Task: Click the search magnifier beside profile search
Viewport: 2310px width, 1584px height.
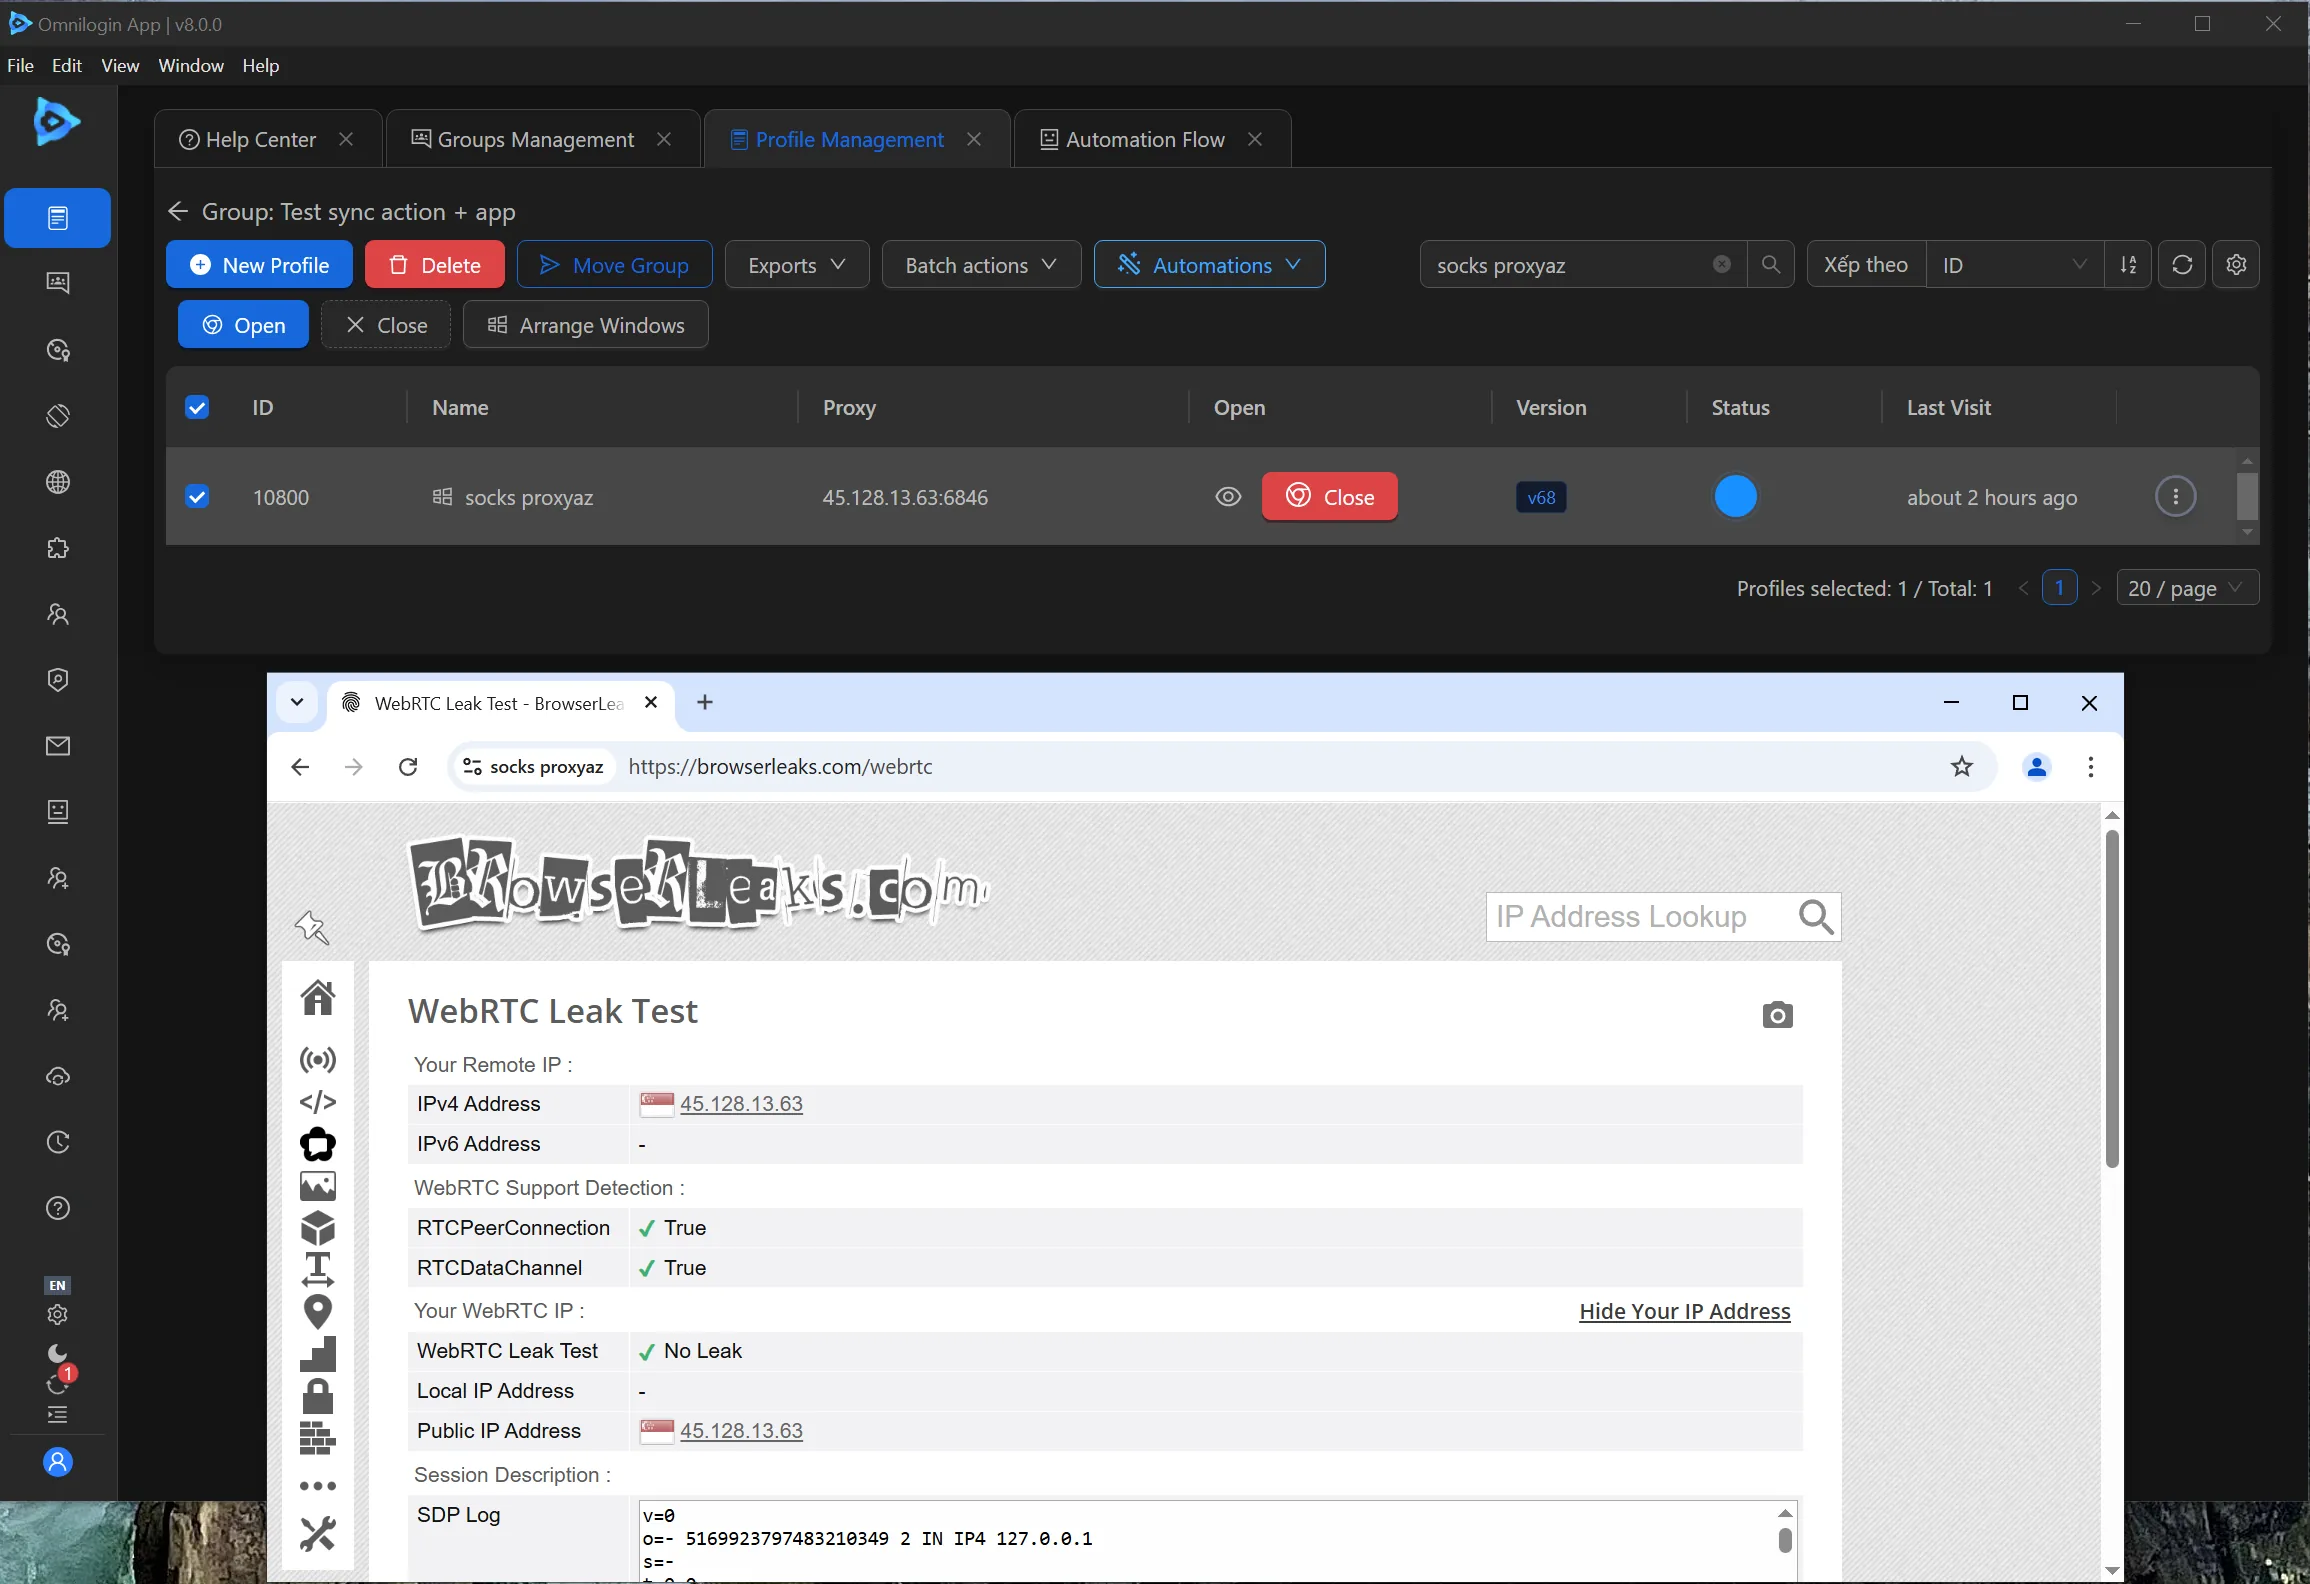Action: click(1770, 265)
